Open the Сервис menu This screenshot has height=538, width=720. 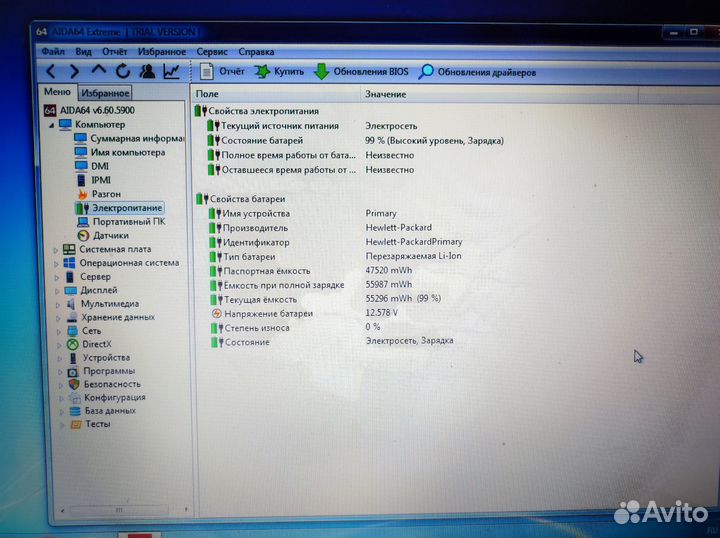point(212,52)
